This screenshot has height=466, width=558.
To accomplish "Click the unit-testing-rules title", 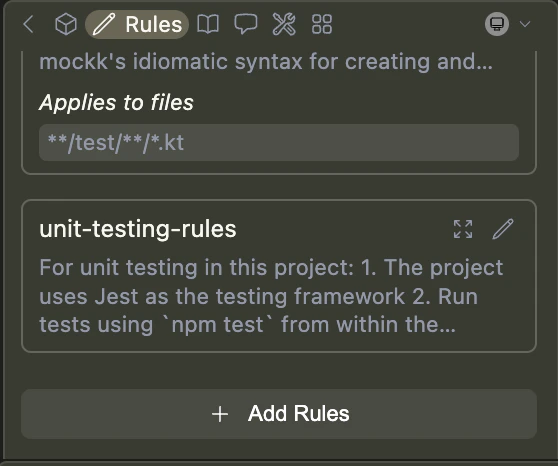I will coord(138,229).
